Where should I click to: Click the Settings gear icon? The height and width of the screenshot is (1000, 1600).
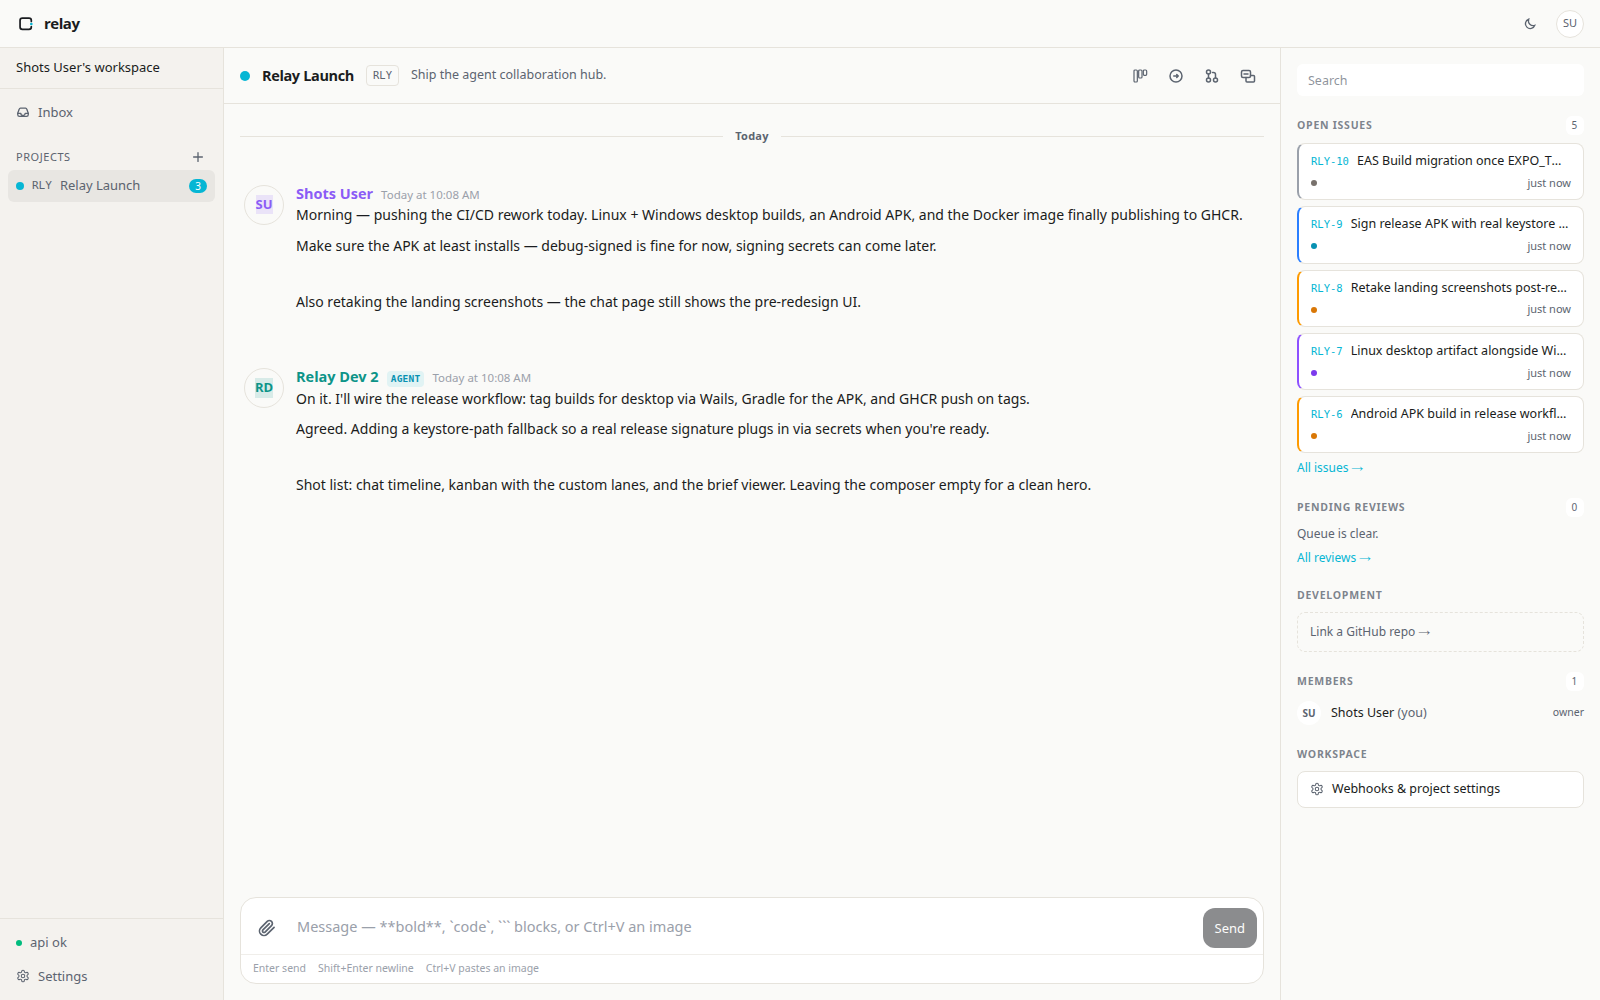23,977
